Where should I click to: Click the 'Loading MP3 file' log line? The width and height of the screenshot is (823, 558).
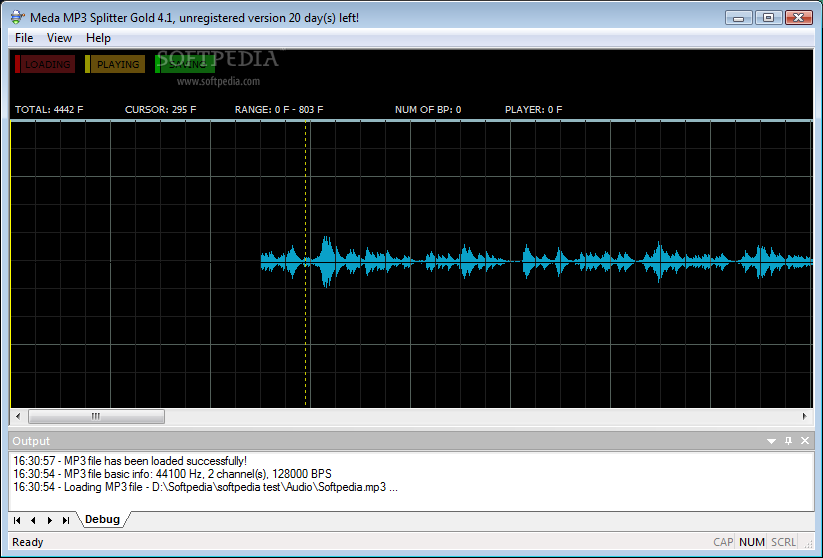205,487
